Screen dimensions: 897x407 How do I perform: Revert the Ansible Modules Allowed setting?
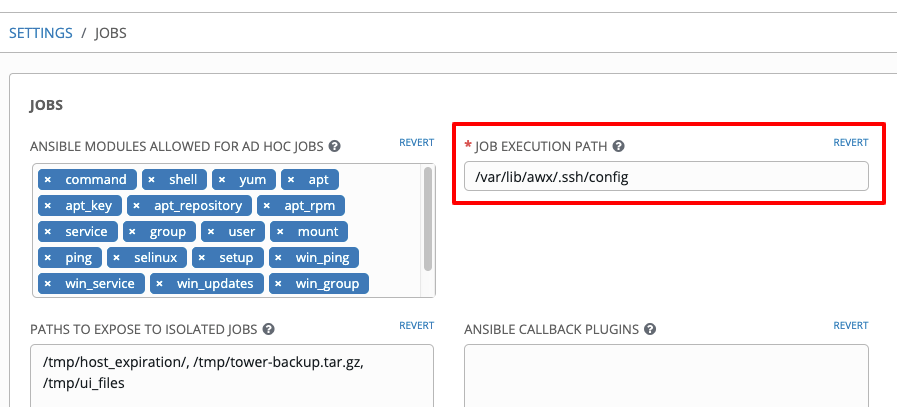(x=416, y=143)
